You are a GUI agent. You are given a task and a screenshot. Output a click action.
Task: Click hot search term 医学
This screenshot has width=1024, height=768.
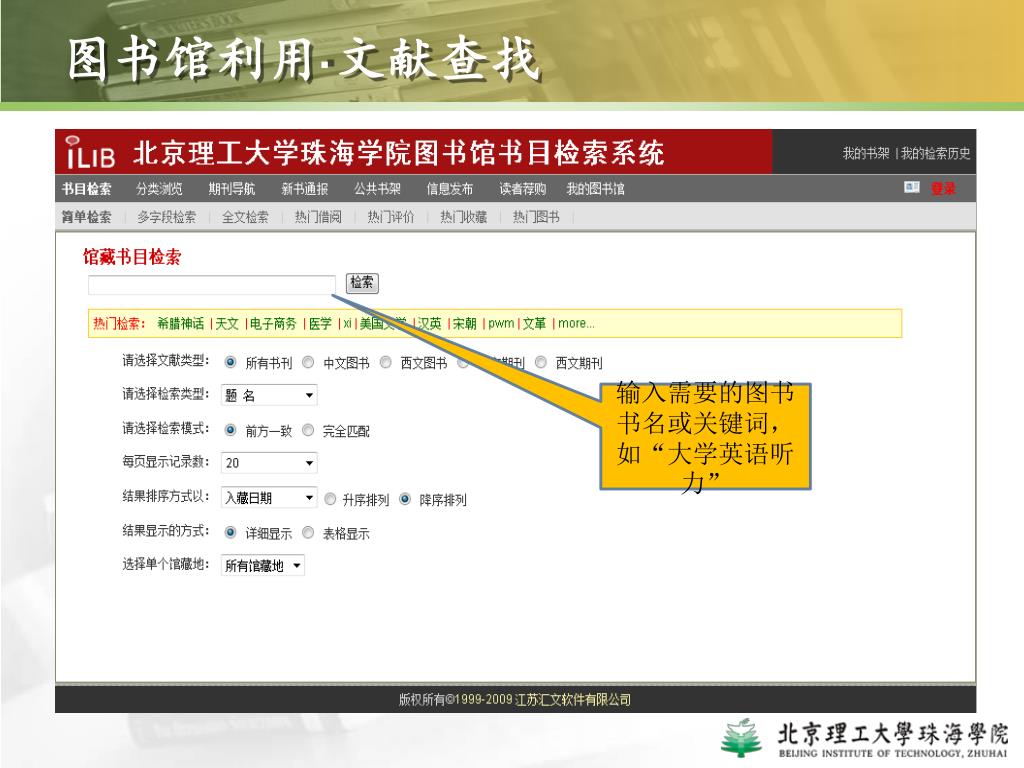click(x=320, y=323)
